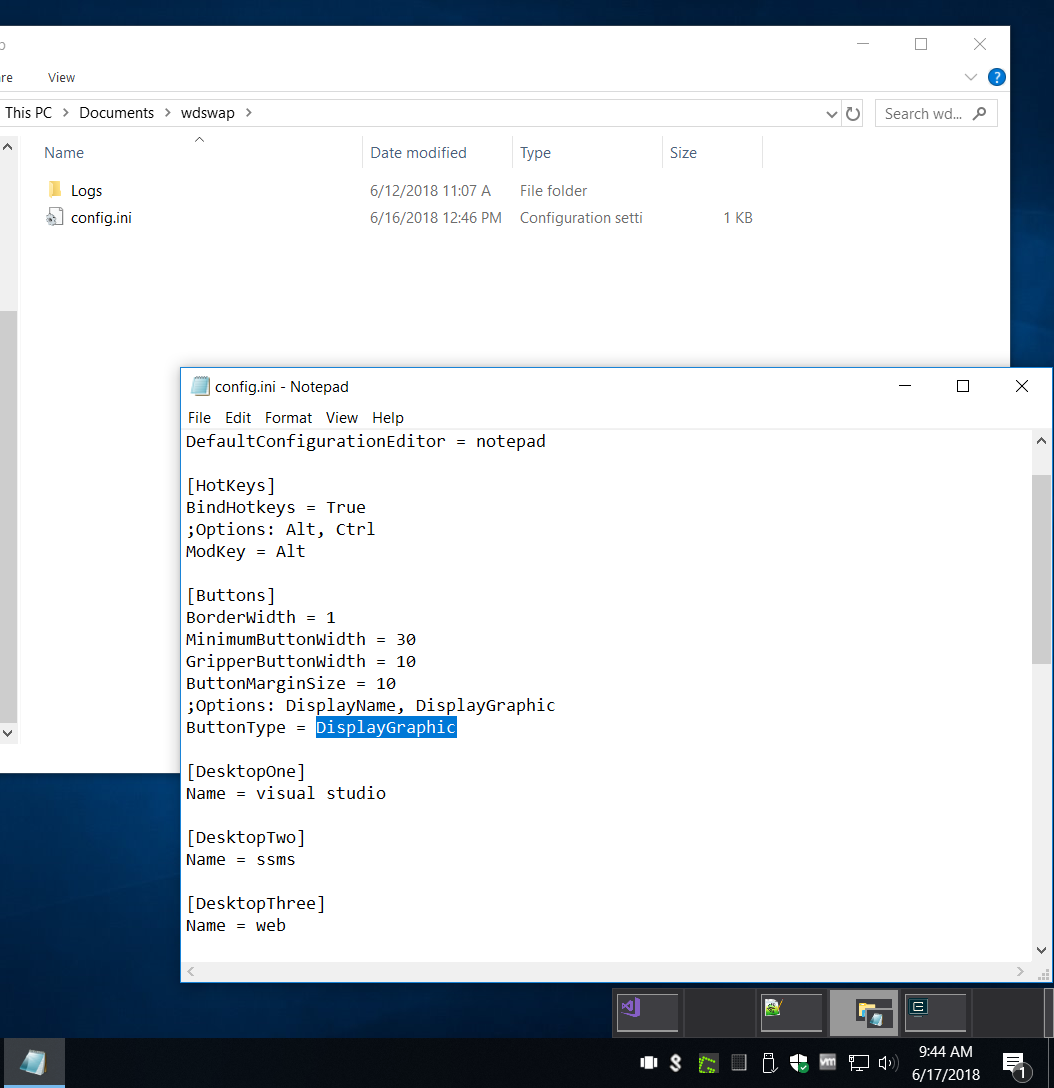Click Notepad vertical scrollbar thumb
Screen dimensions: 1054x1088
pos(1041,569)
